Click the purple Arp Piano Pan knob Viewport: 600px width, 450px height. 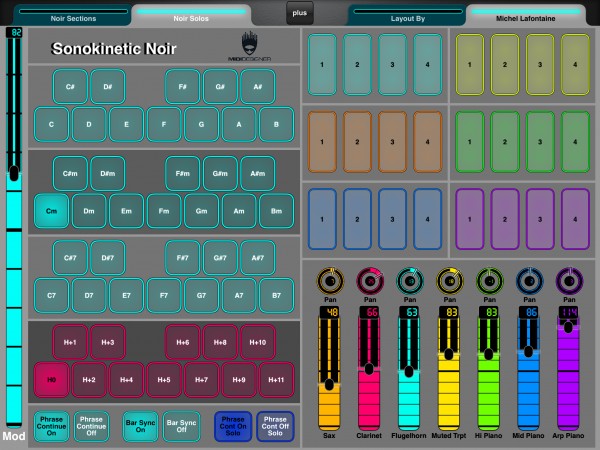569,281
